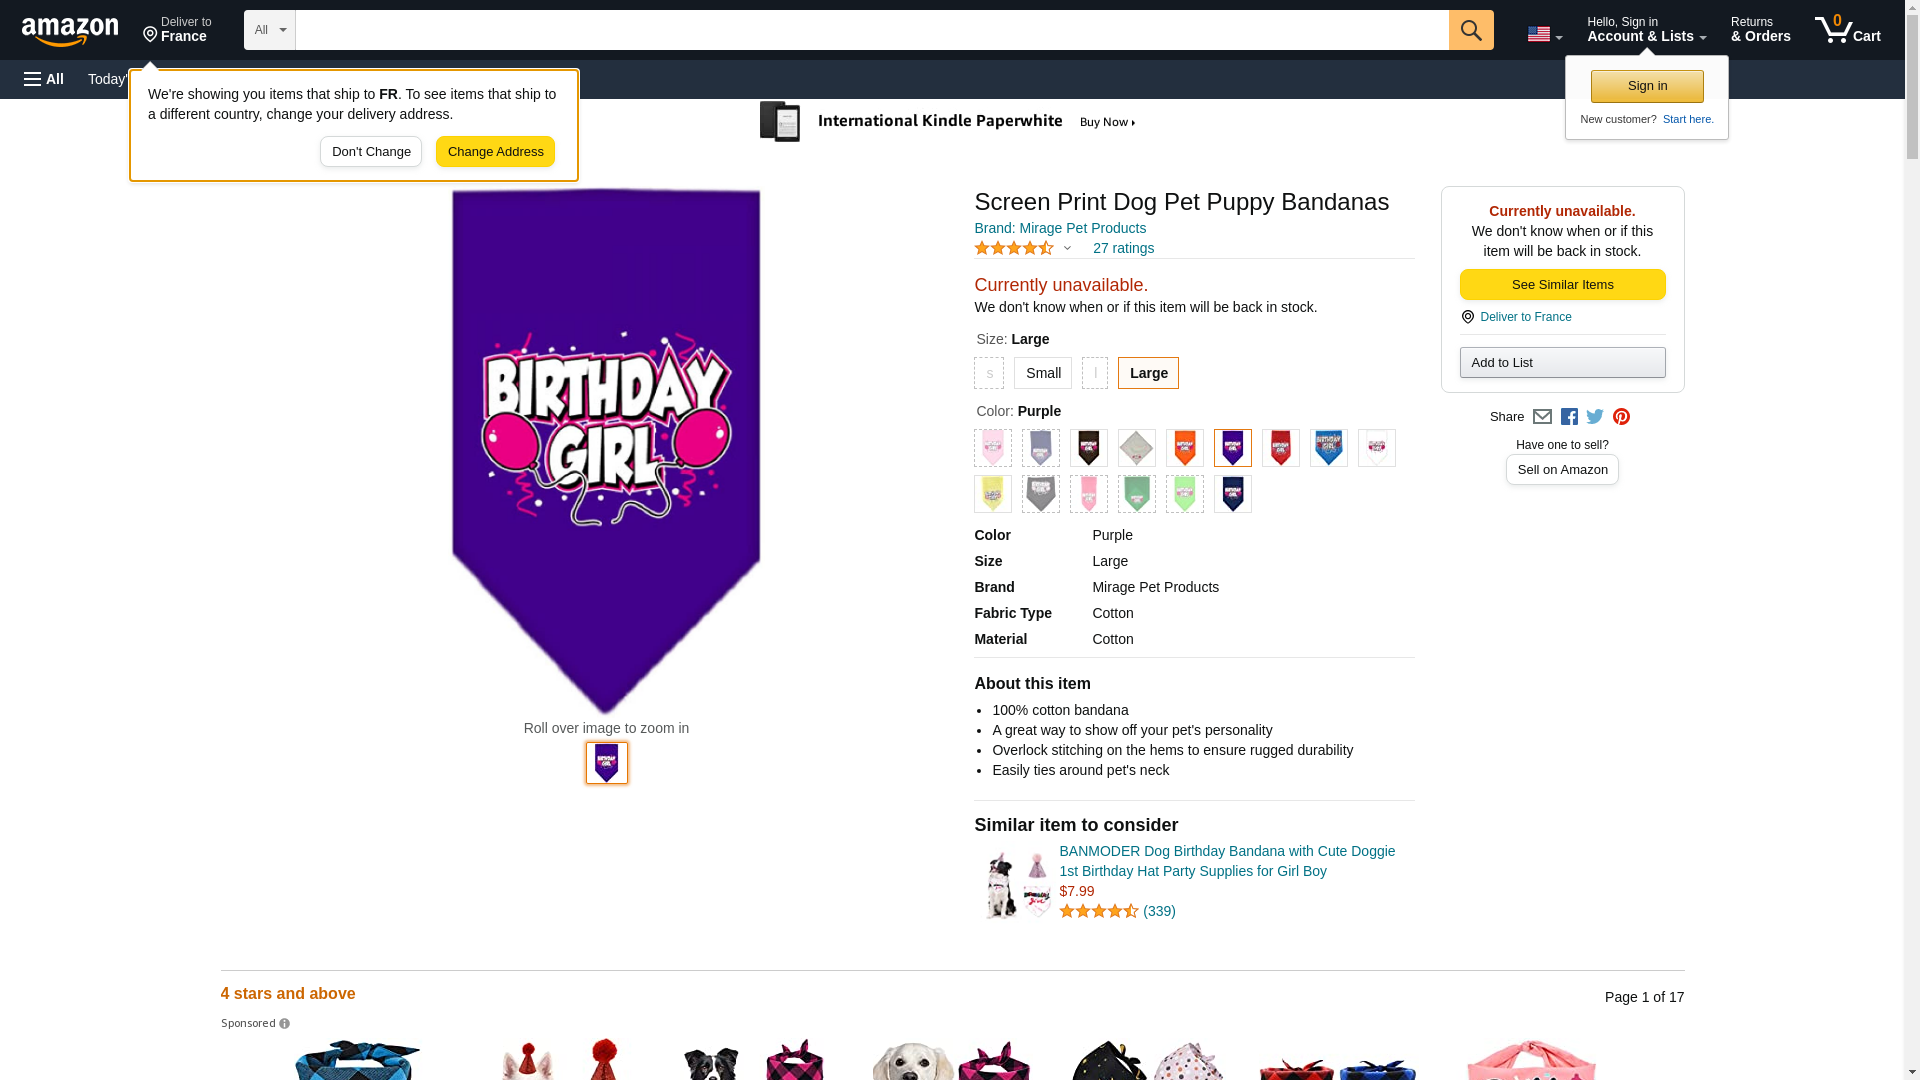
Task: Select the red bandana color swatch
Action: [x=1280, y=448]
